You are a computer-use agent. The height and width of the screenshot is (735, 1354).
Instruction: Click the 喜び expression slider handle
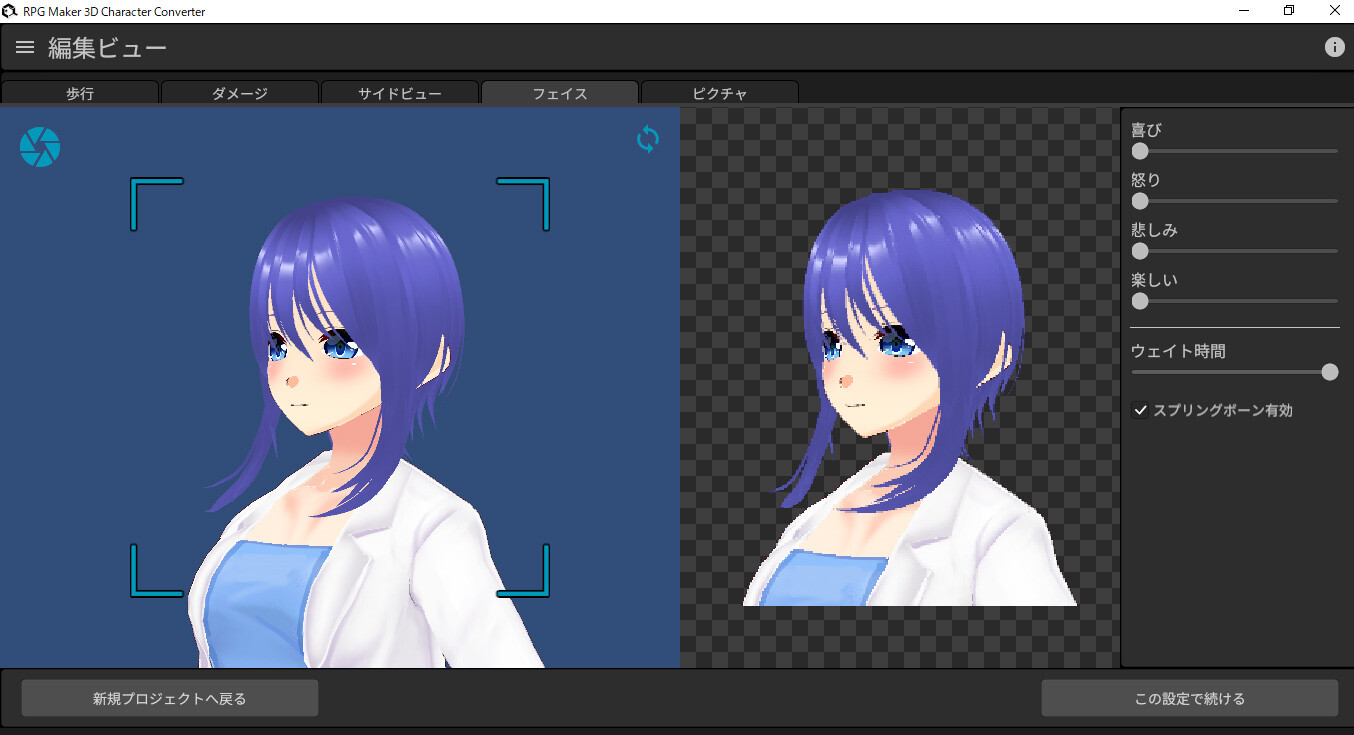point(1139,151)
